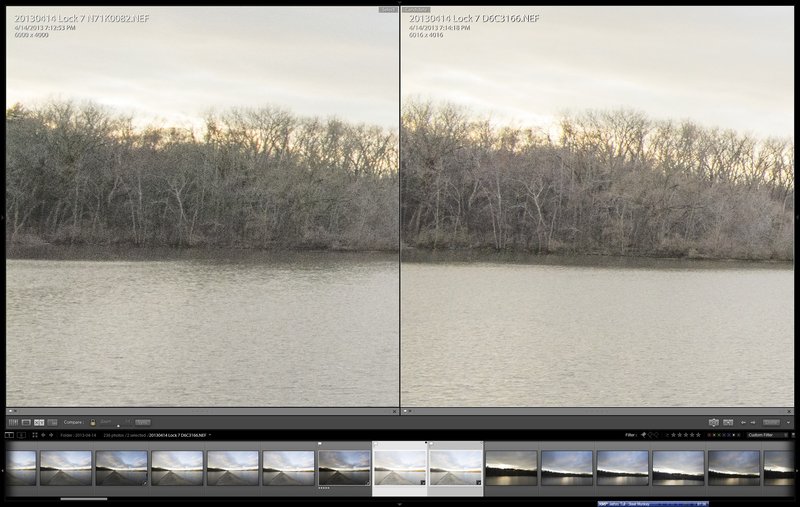
Task: Close the Select photo panel
Action: point(394,411)
